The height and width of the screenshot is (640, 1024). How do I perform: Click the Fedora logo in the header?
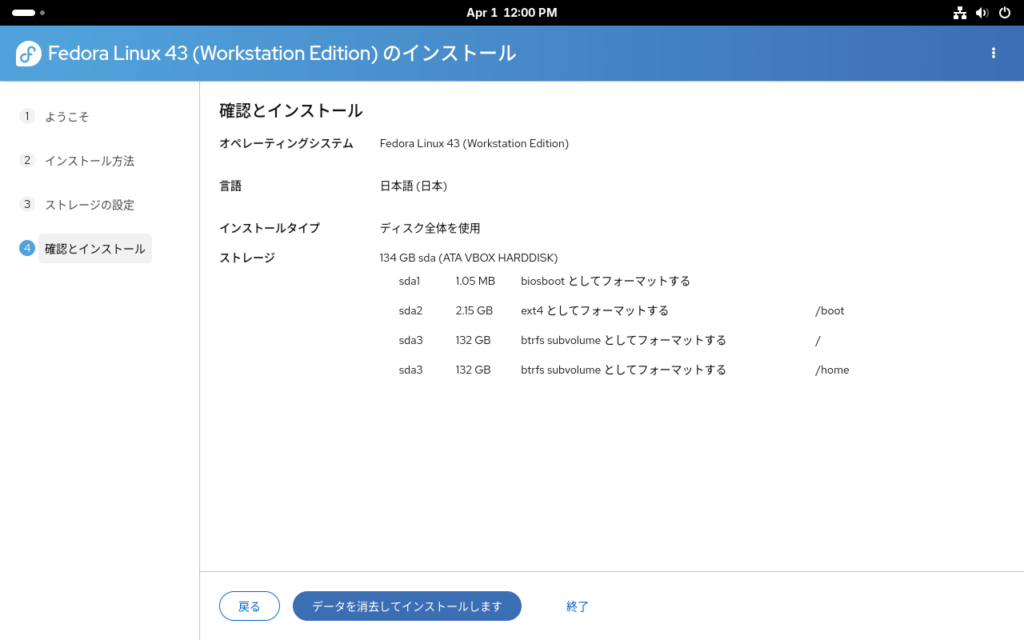[x=28, y=54]
